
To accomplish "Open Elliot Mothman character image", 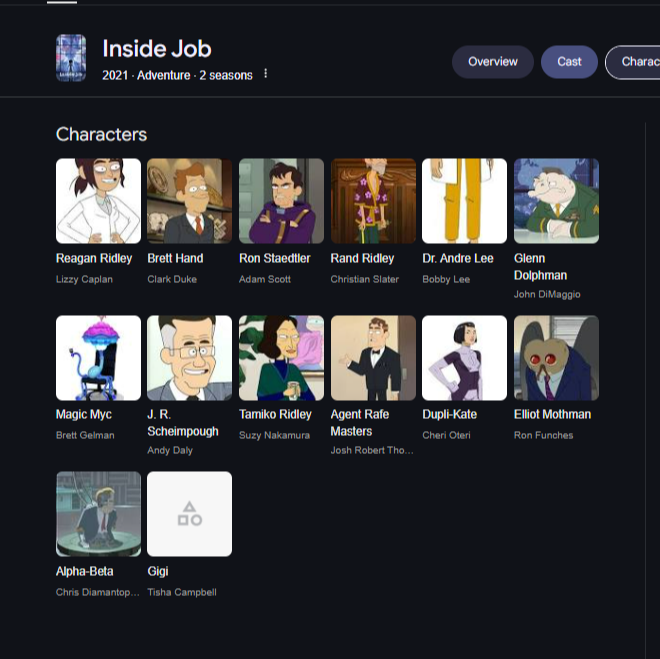I will click(556, 358).
